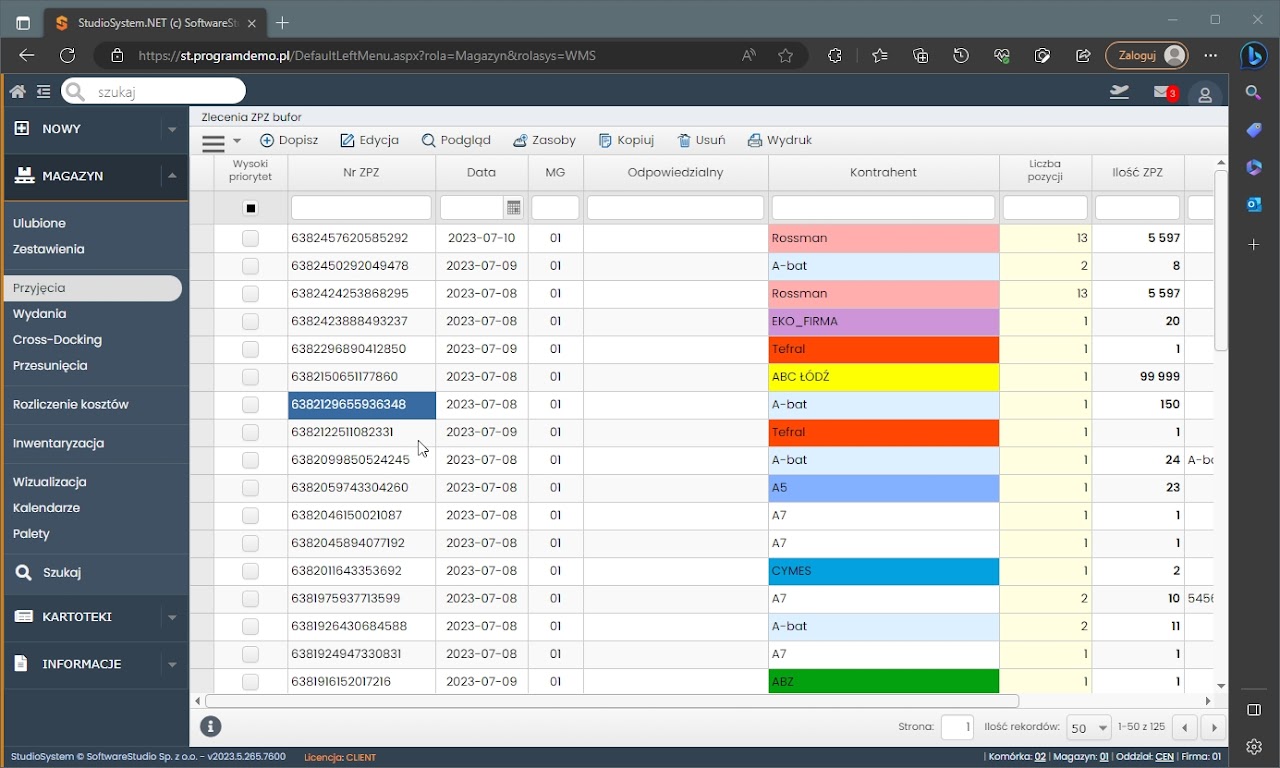The width and height of the screenshot is (1280, 768).
Task: Open the mail notifications icon
Action: pyautogui.click(x=1161, y=92)
